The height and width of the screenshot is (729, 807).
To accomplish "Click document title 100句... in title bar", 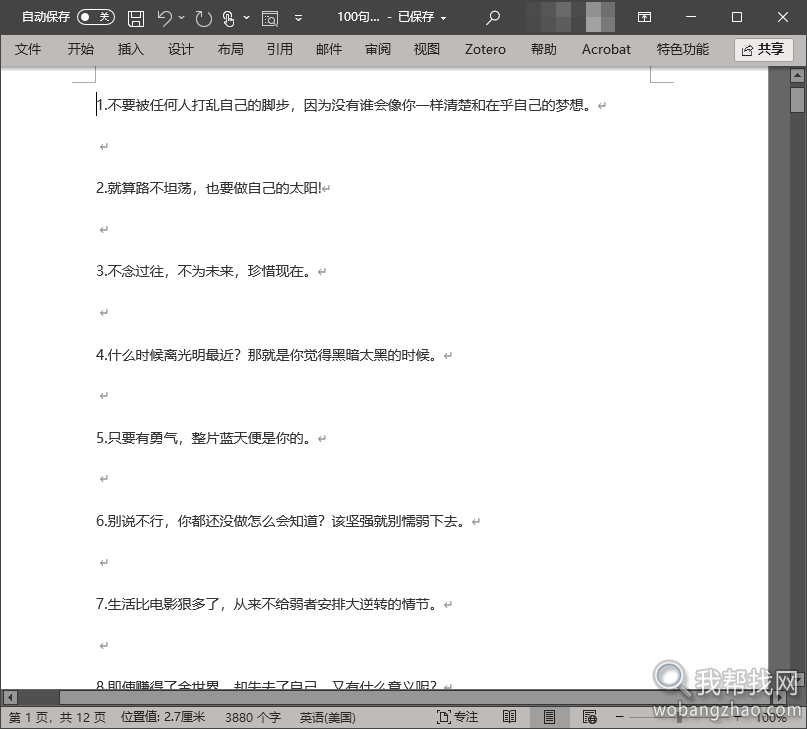I will (359, 17).
